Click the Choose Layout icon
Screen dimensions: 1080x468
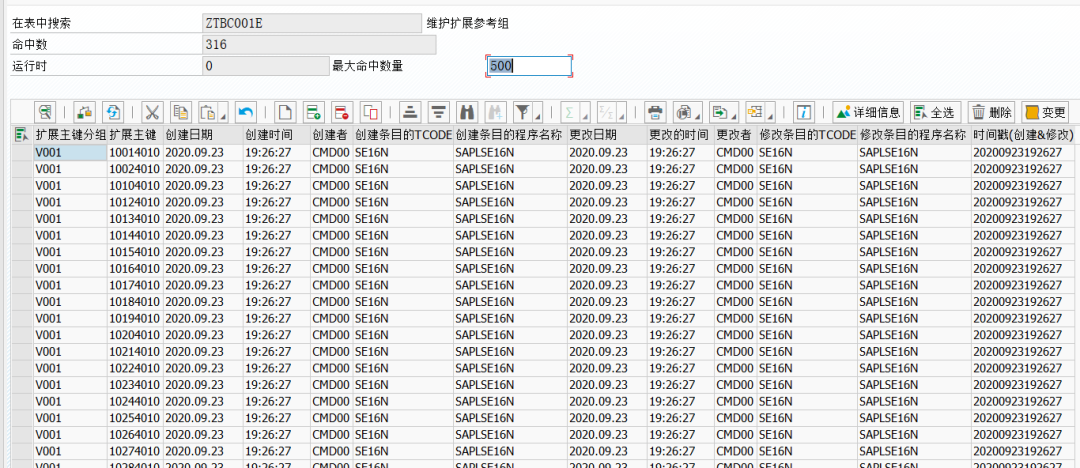(x=755, y=112)
